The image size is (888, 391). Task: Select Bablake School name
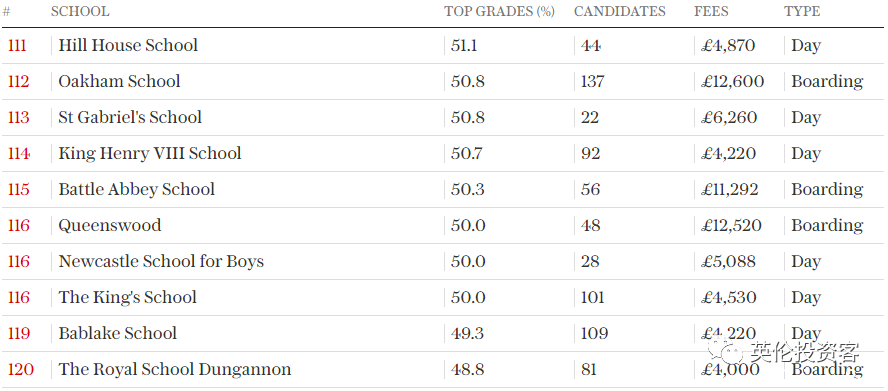118,333
